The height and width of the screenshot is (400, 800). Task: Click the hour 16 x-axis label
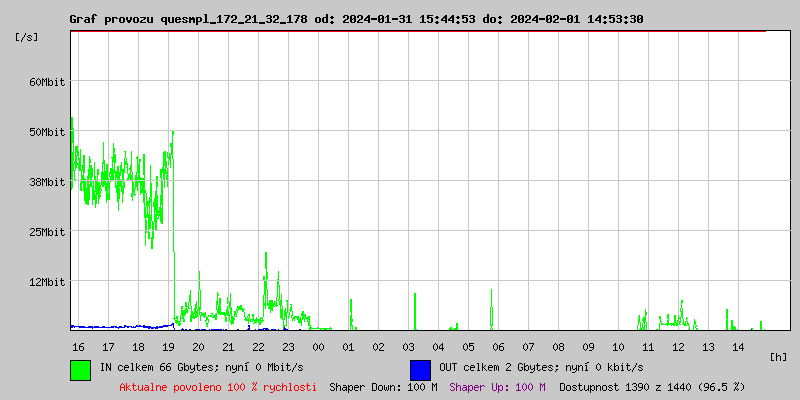(x=78, y=346)
